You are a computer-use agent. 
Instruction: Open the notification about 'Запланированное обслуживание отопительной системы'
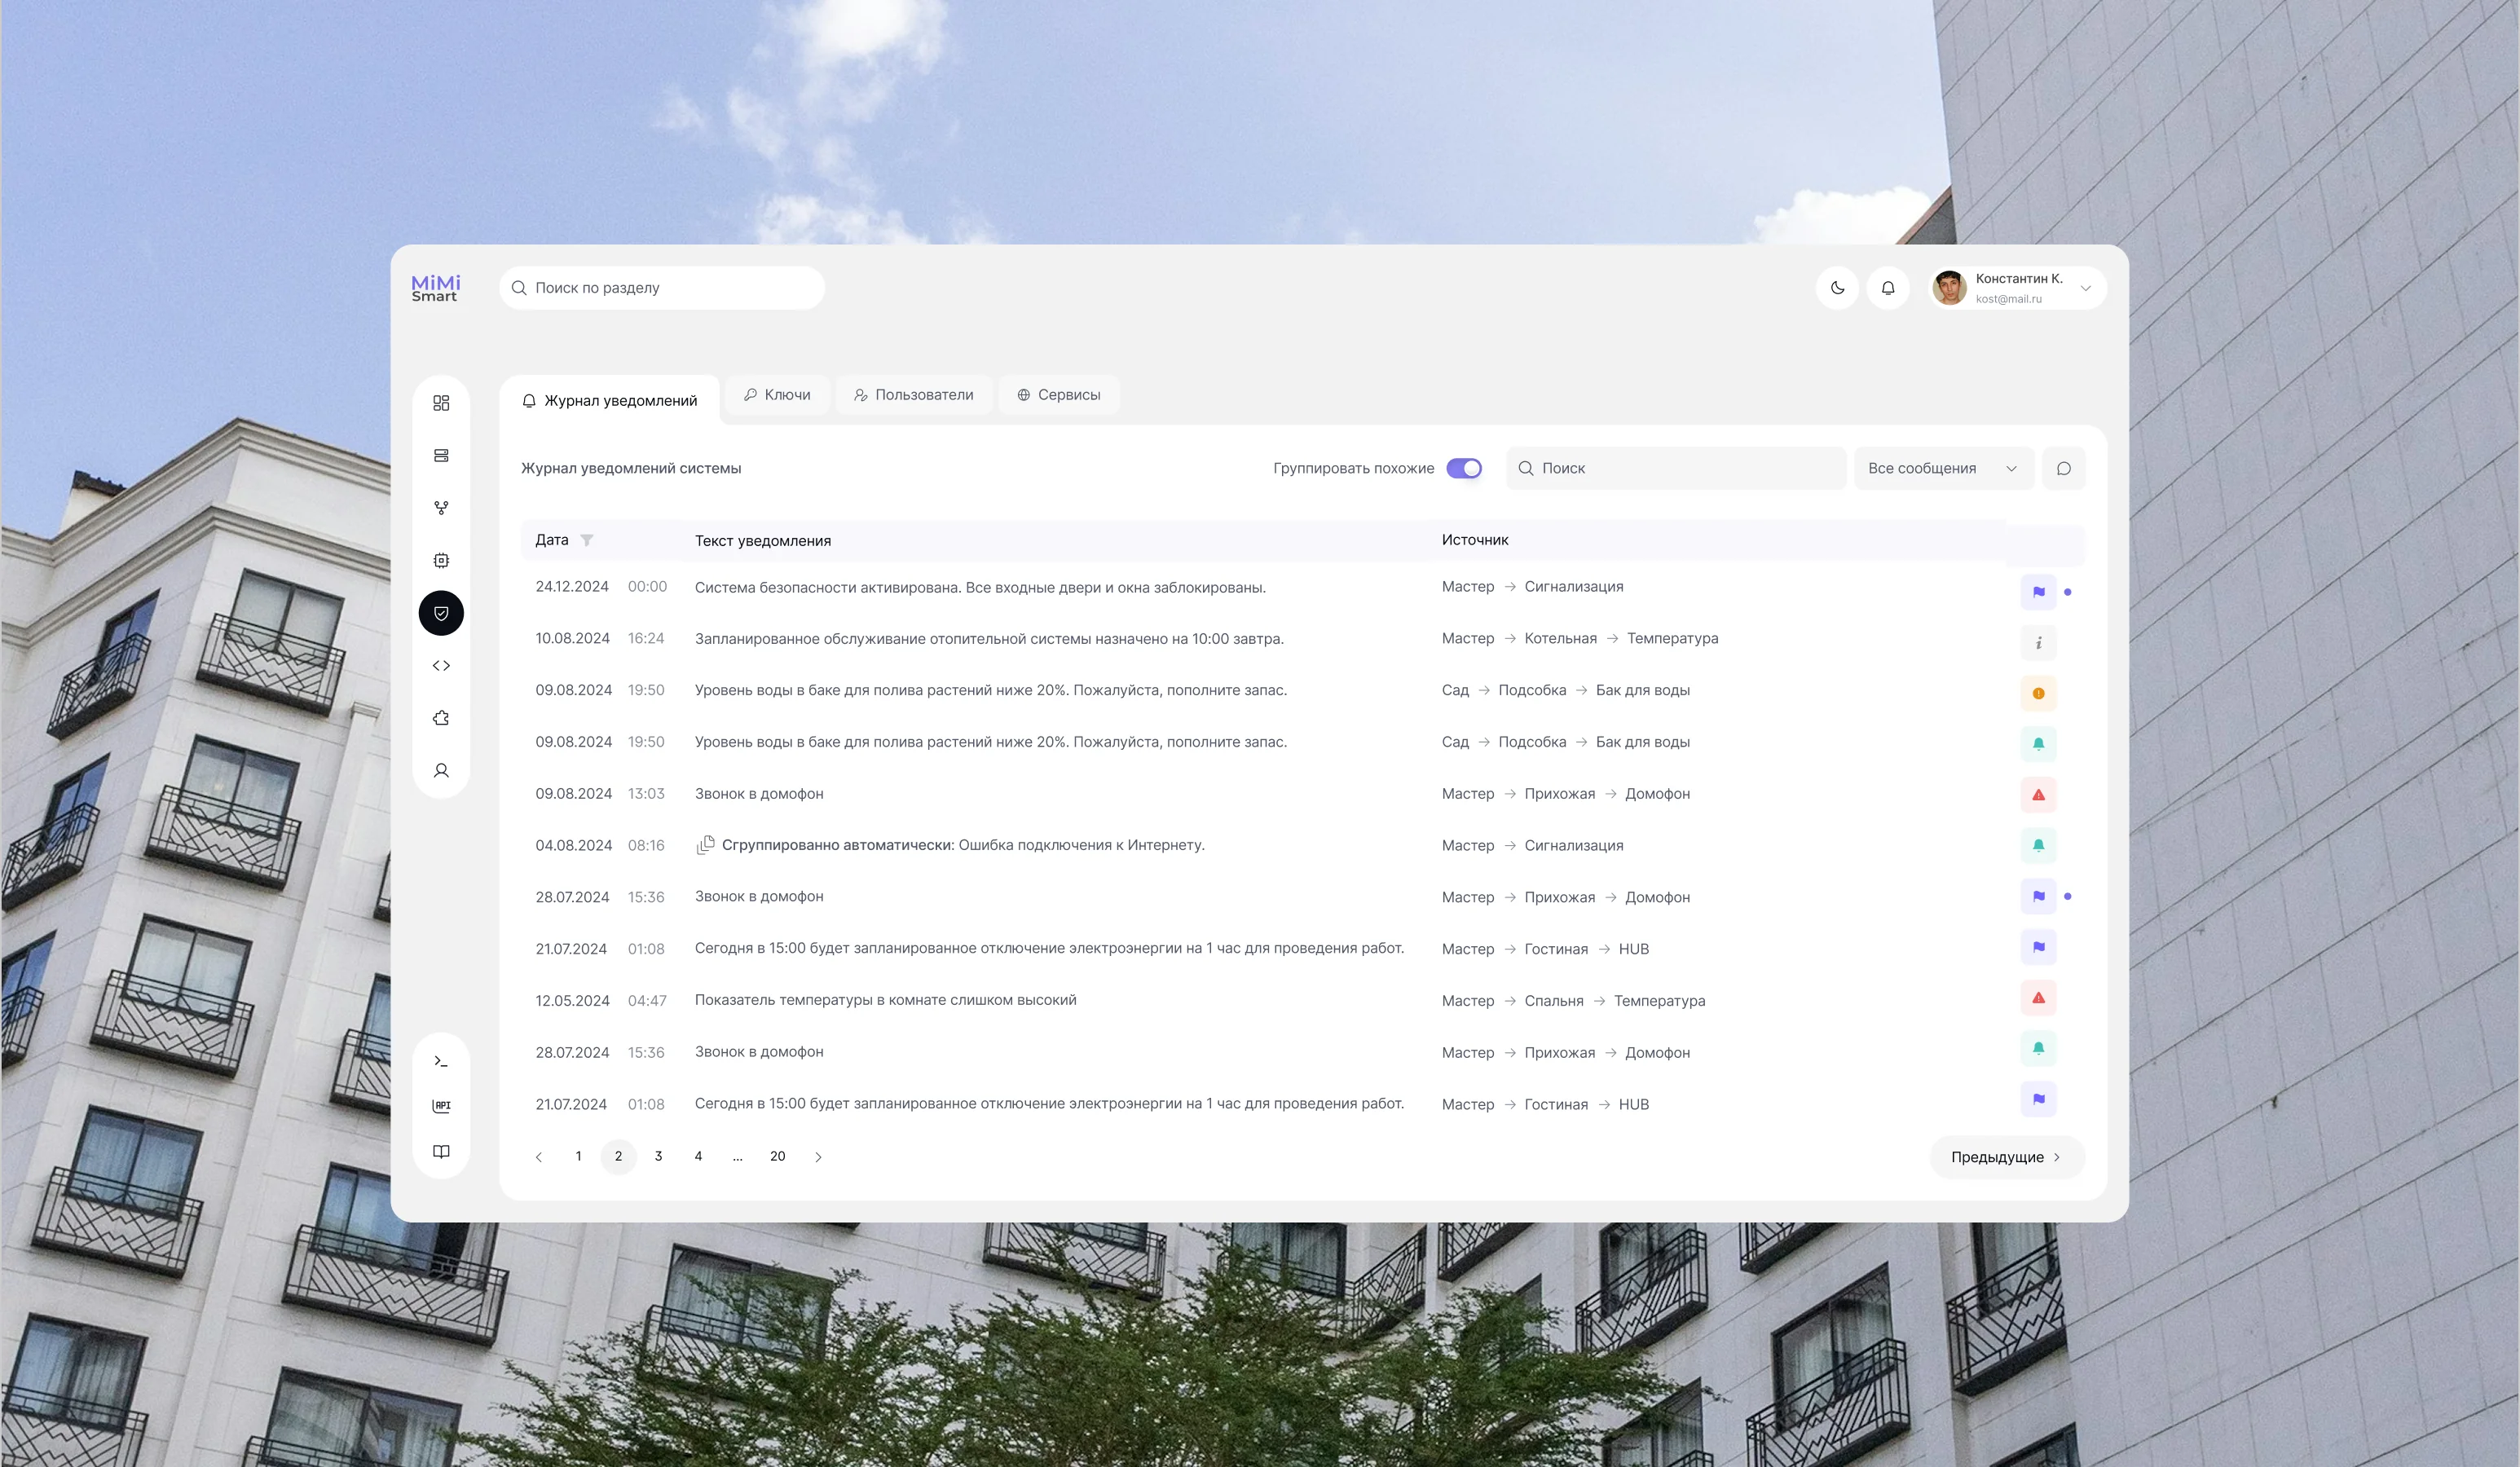click(989, 638)
